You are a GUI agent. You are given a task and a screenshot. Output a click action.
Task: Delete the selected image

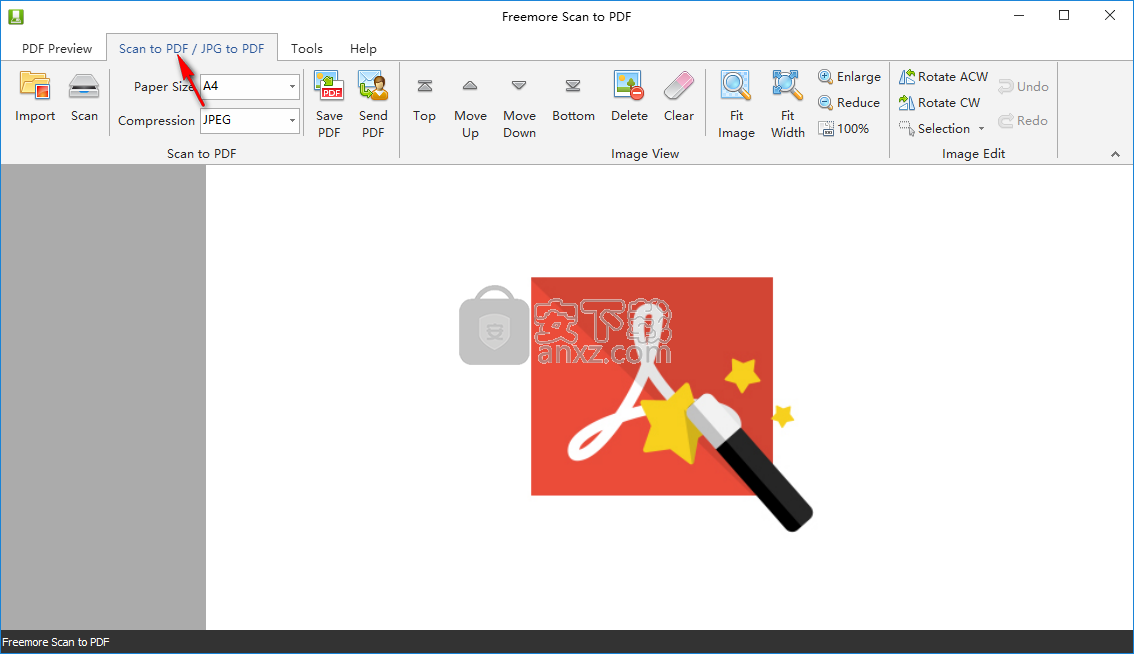628,97
